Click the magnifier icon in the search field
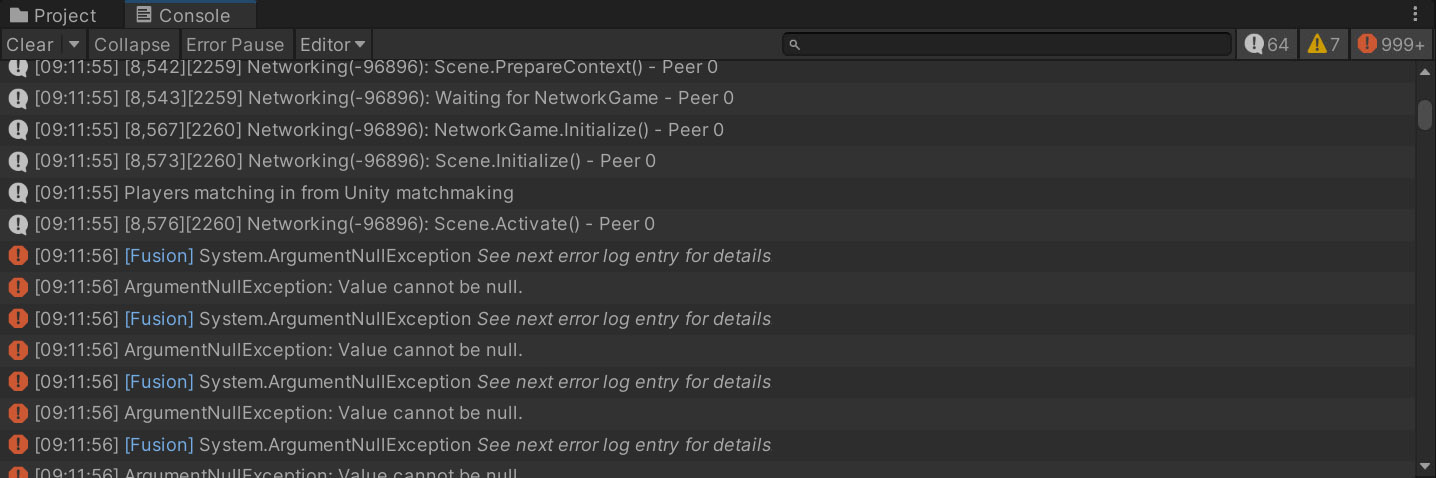The height and width of the screenshot is (478, 1436). [795, 45]
